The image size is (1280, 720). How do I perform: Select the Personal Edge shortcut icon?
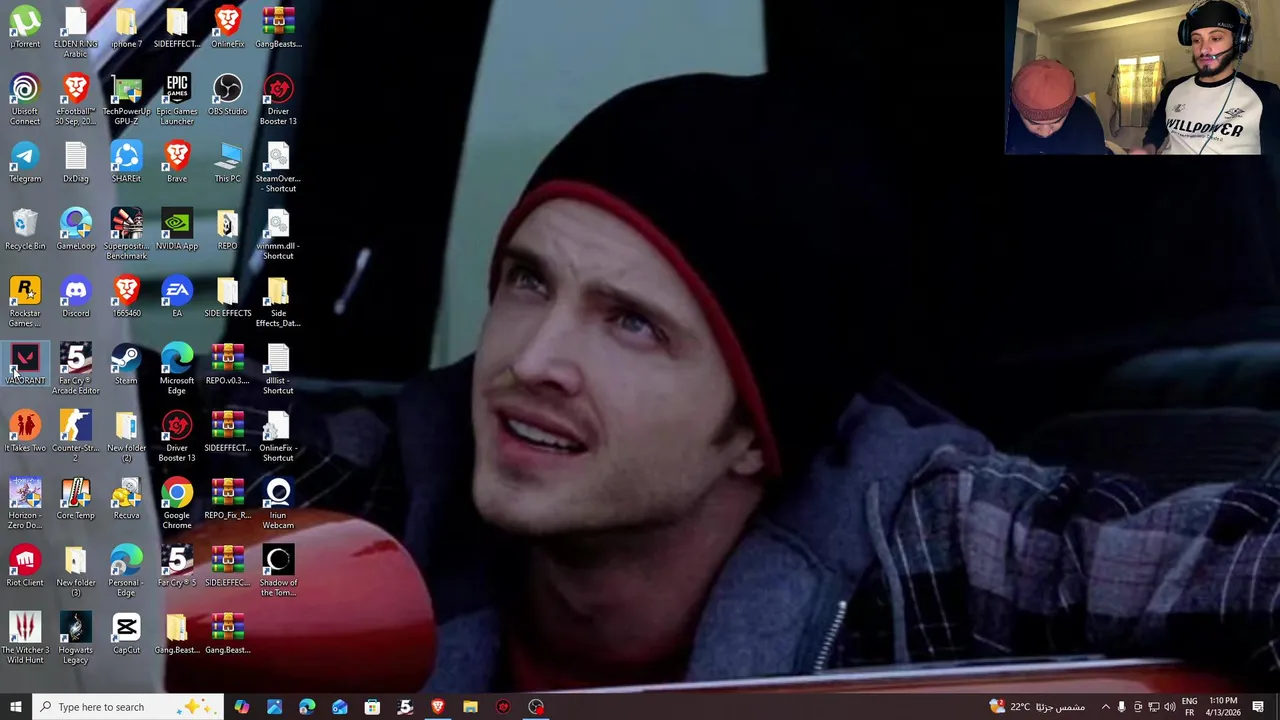tap(126, 570)
